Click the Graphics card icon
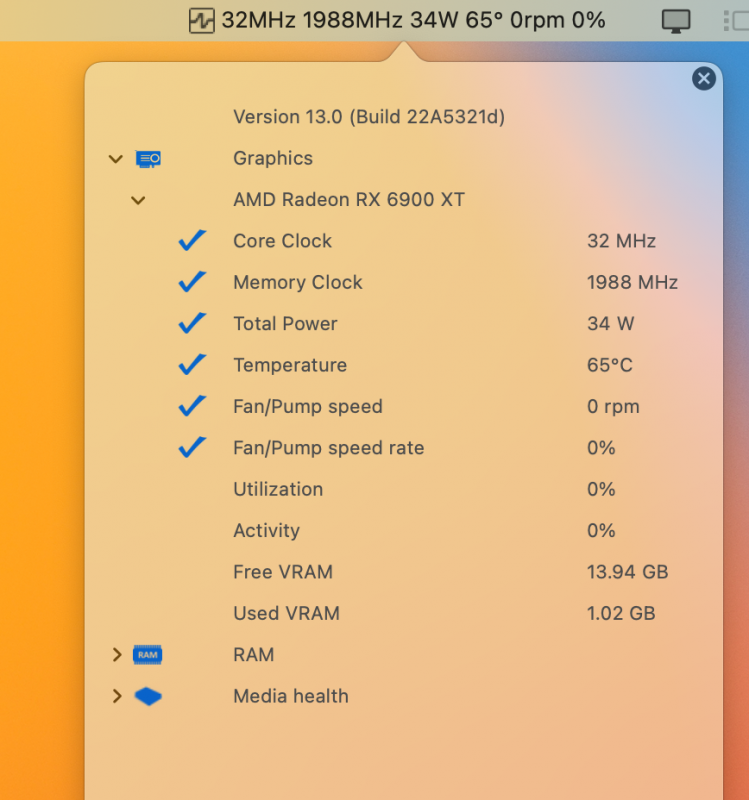The height and width of the screenshot is (800, 749). (148, 158)
